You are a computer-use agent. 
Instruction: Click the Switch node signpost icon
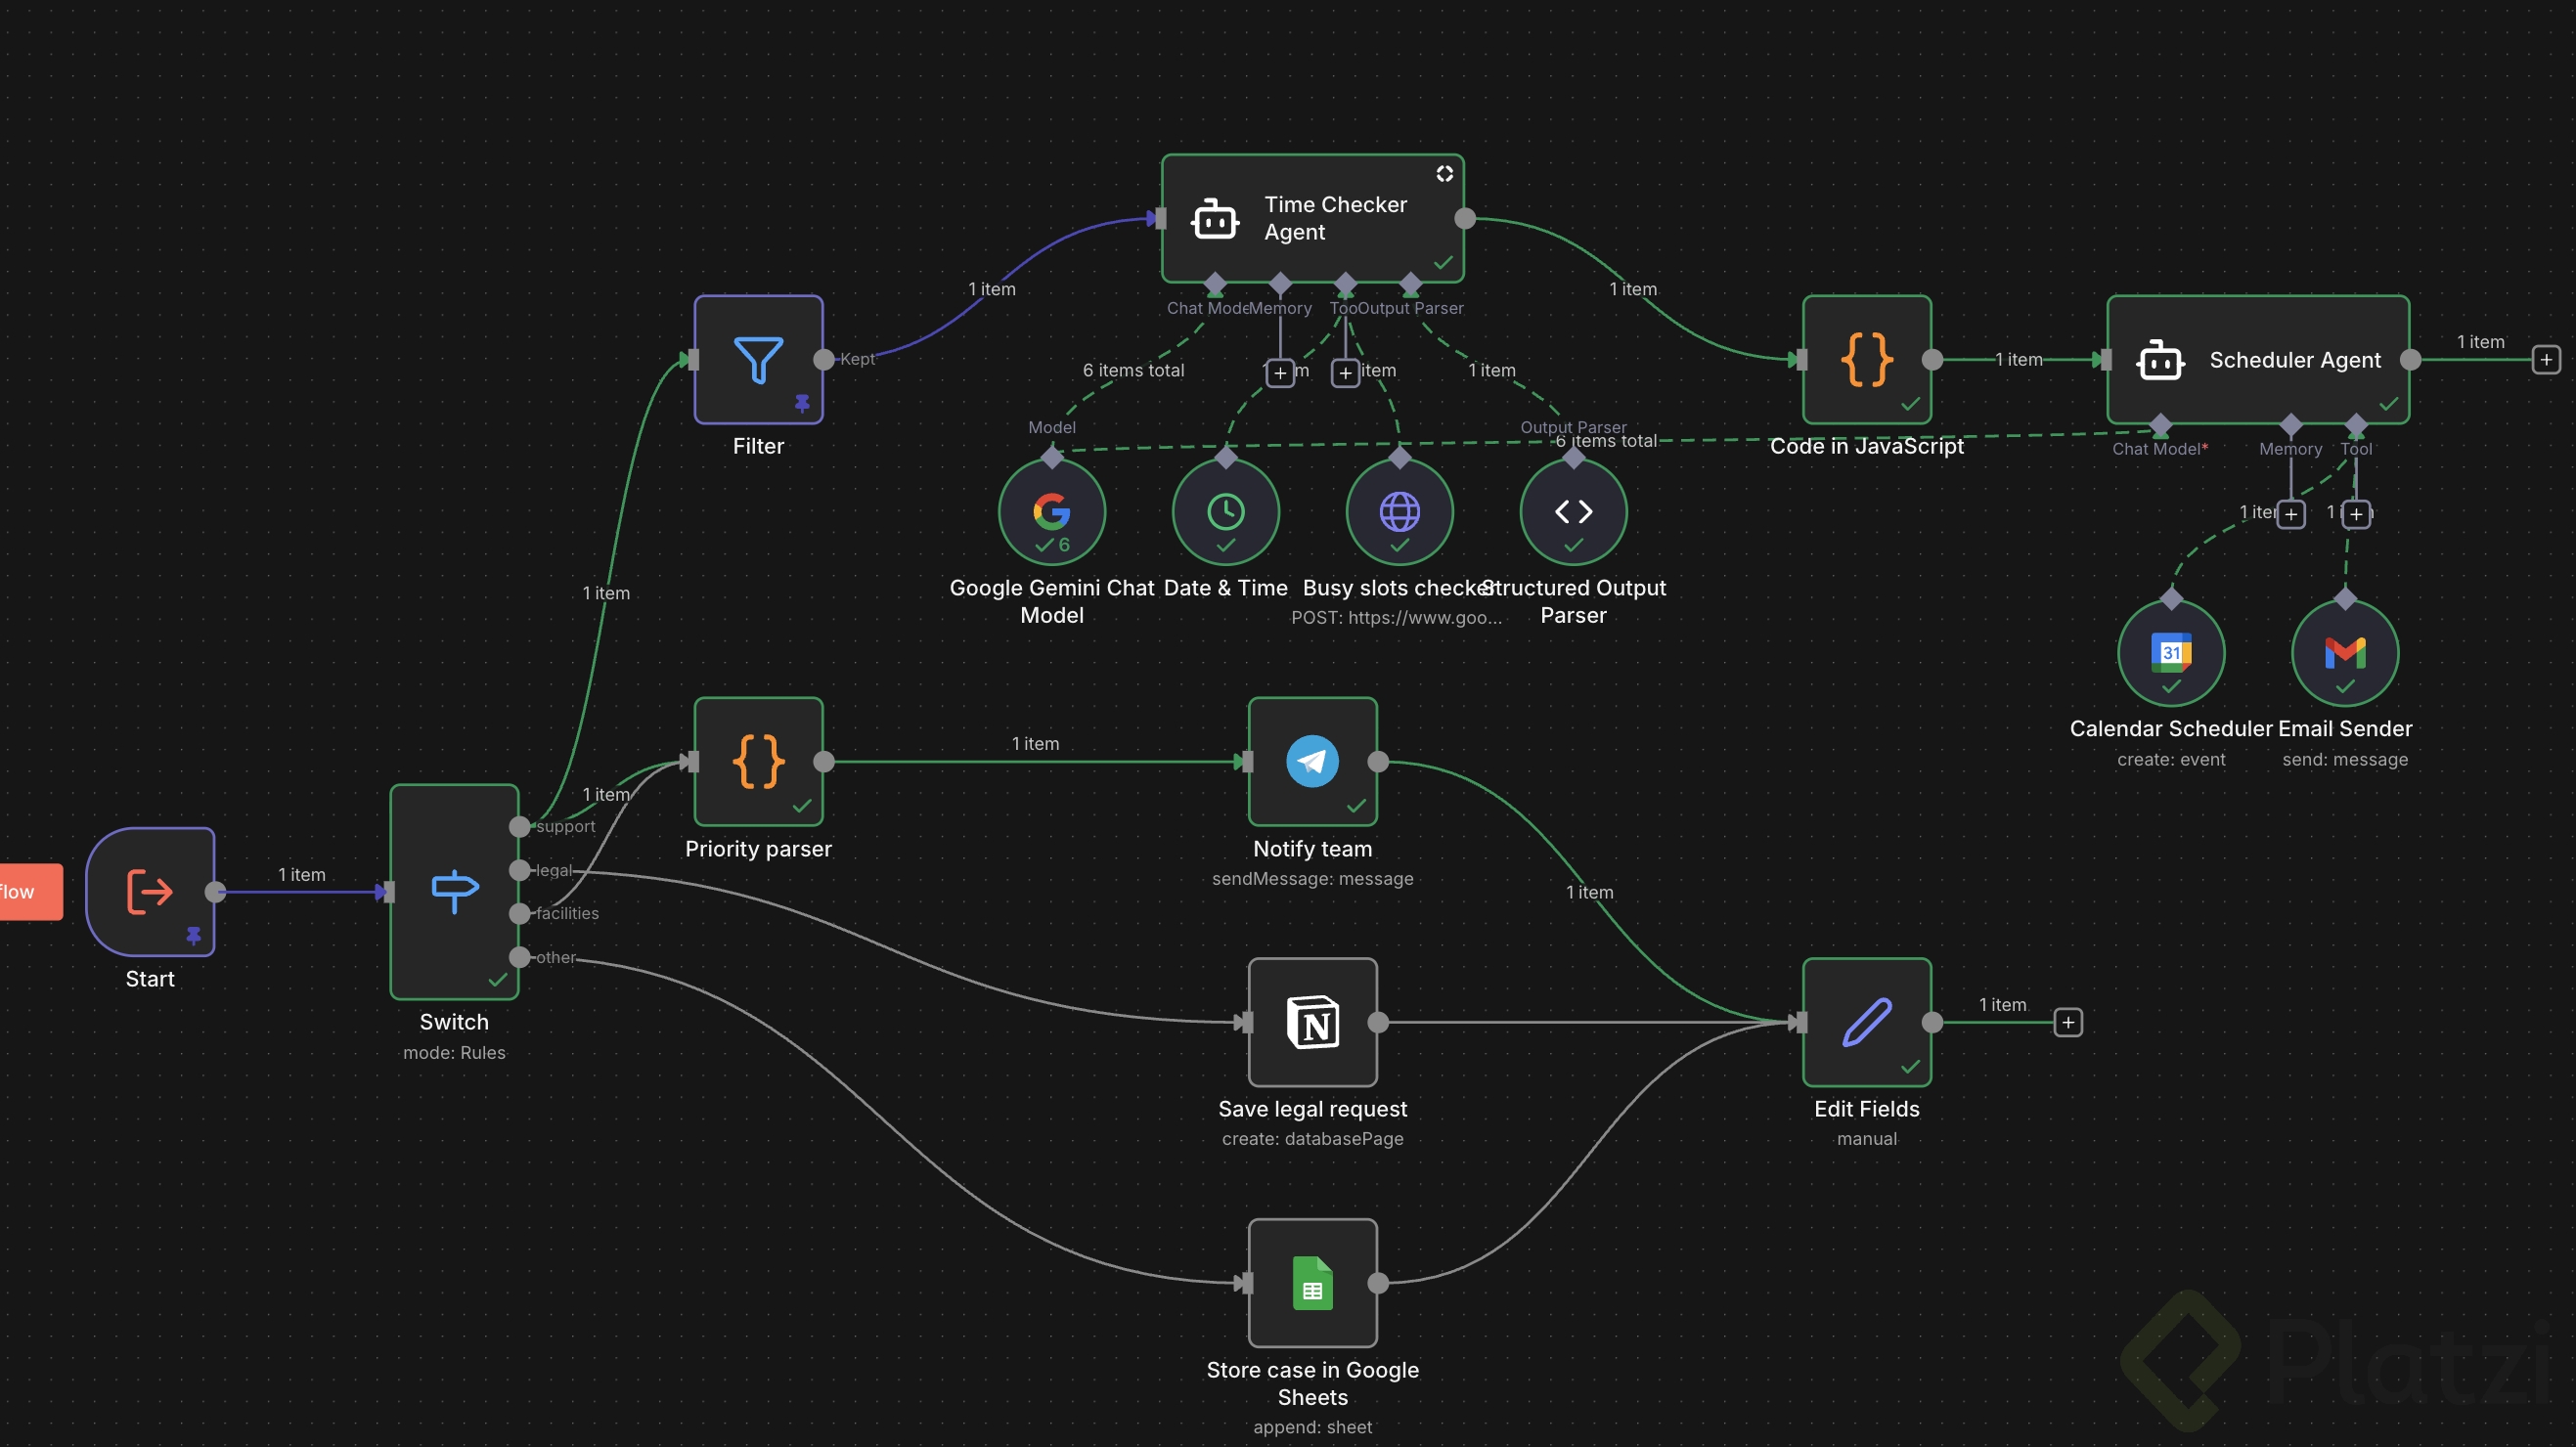point(454,890)
